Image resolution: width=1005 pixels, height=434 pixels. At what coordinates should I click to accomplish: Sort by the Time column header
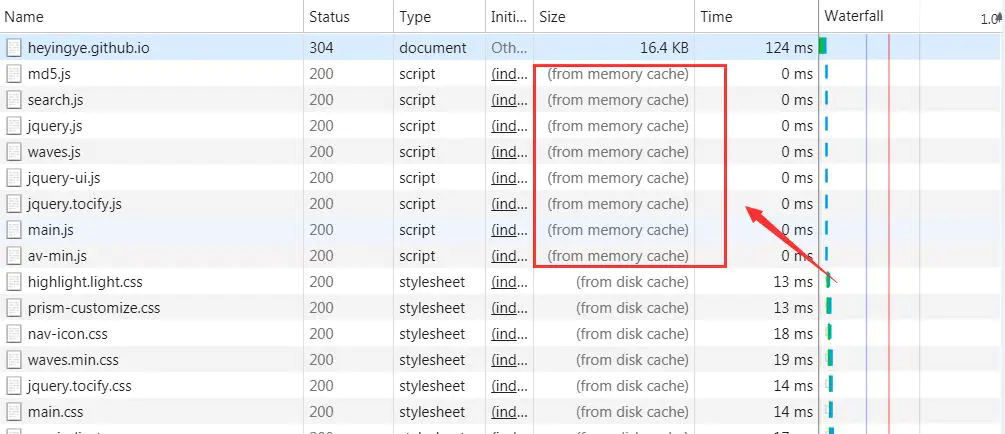click(x=716, y=17)
